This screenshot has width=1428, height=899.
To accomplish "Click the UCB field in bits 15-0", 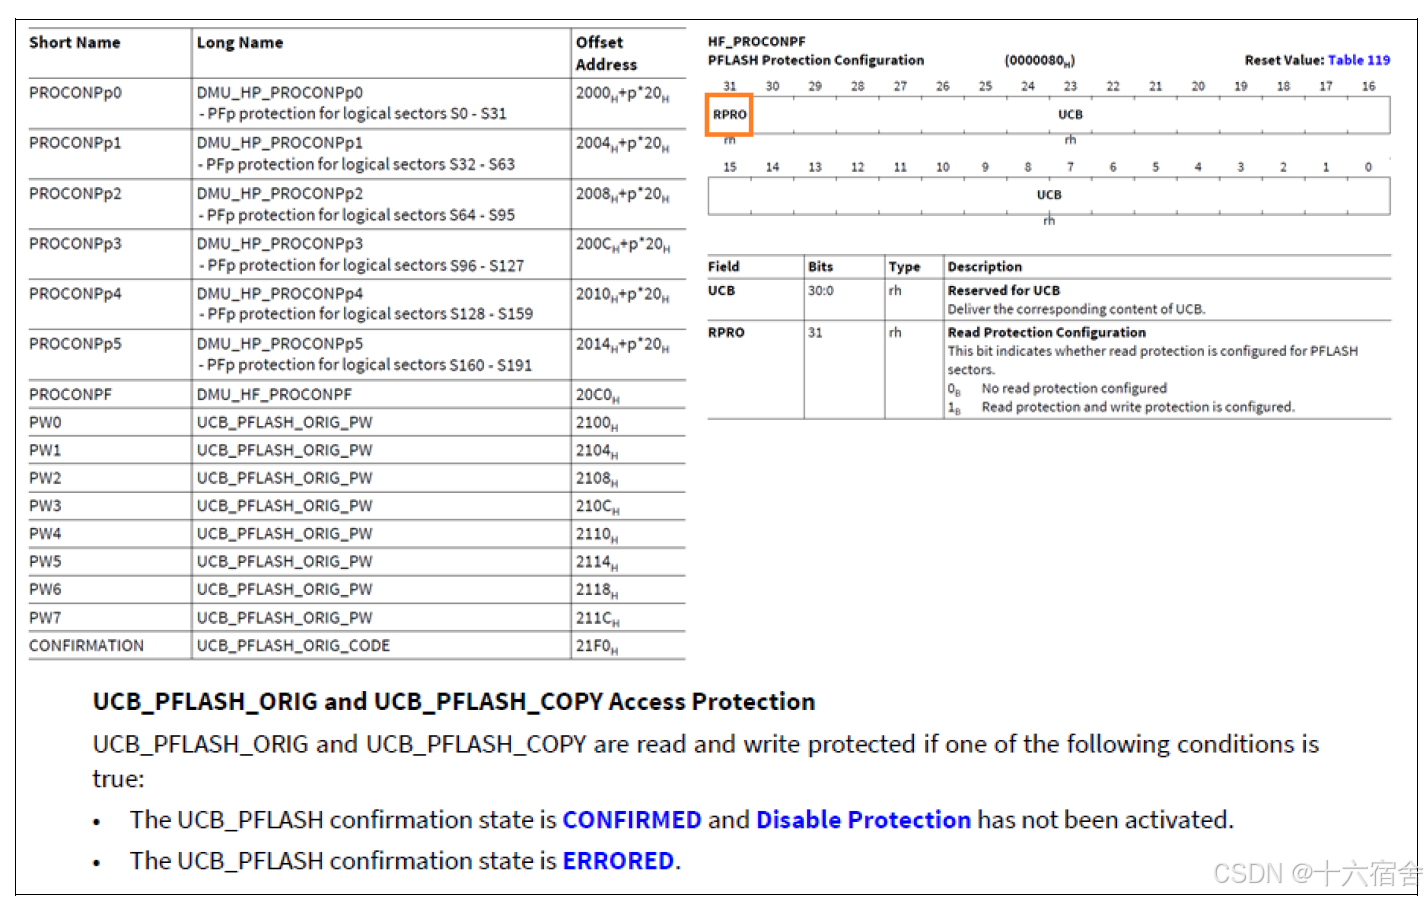I will point(1049,195).
